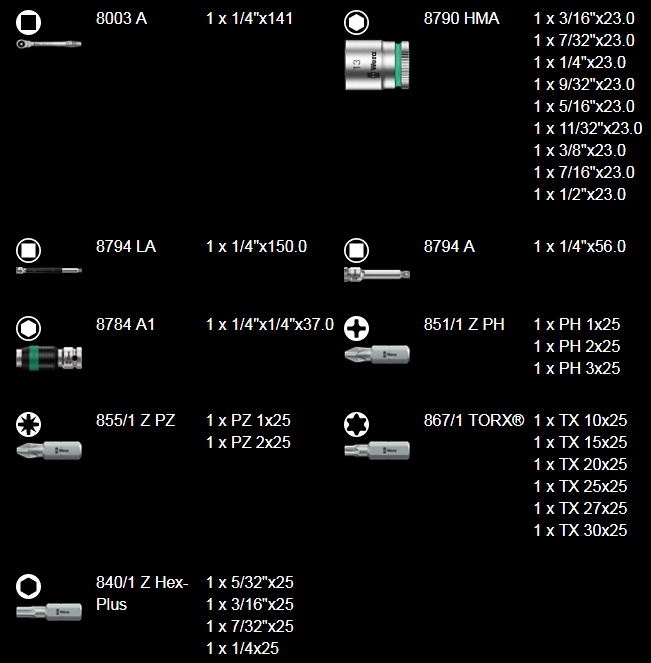
Task: Click the size 1 x 1/4"x150.0
Action: coord(257,247)
